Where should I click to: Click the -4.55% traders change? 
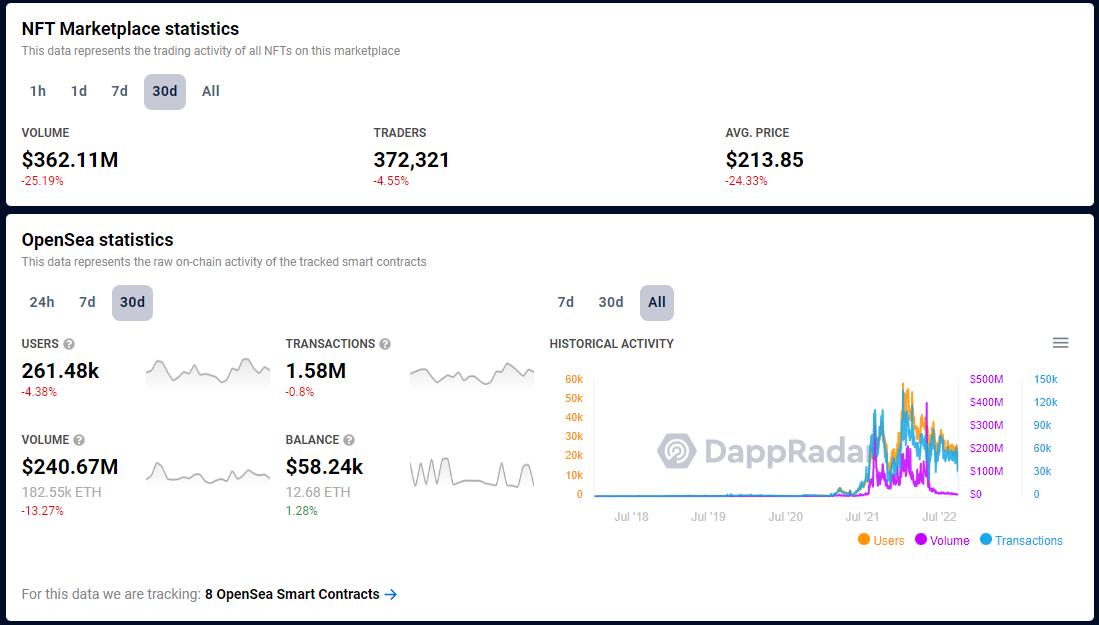[391, 181]
